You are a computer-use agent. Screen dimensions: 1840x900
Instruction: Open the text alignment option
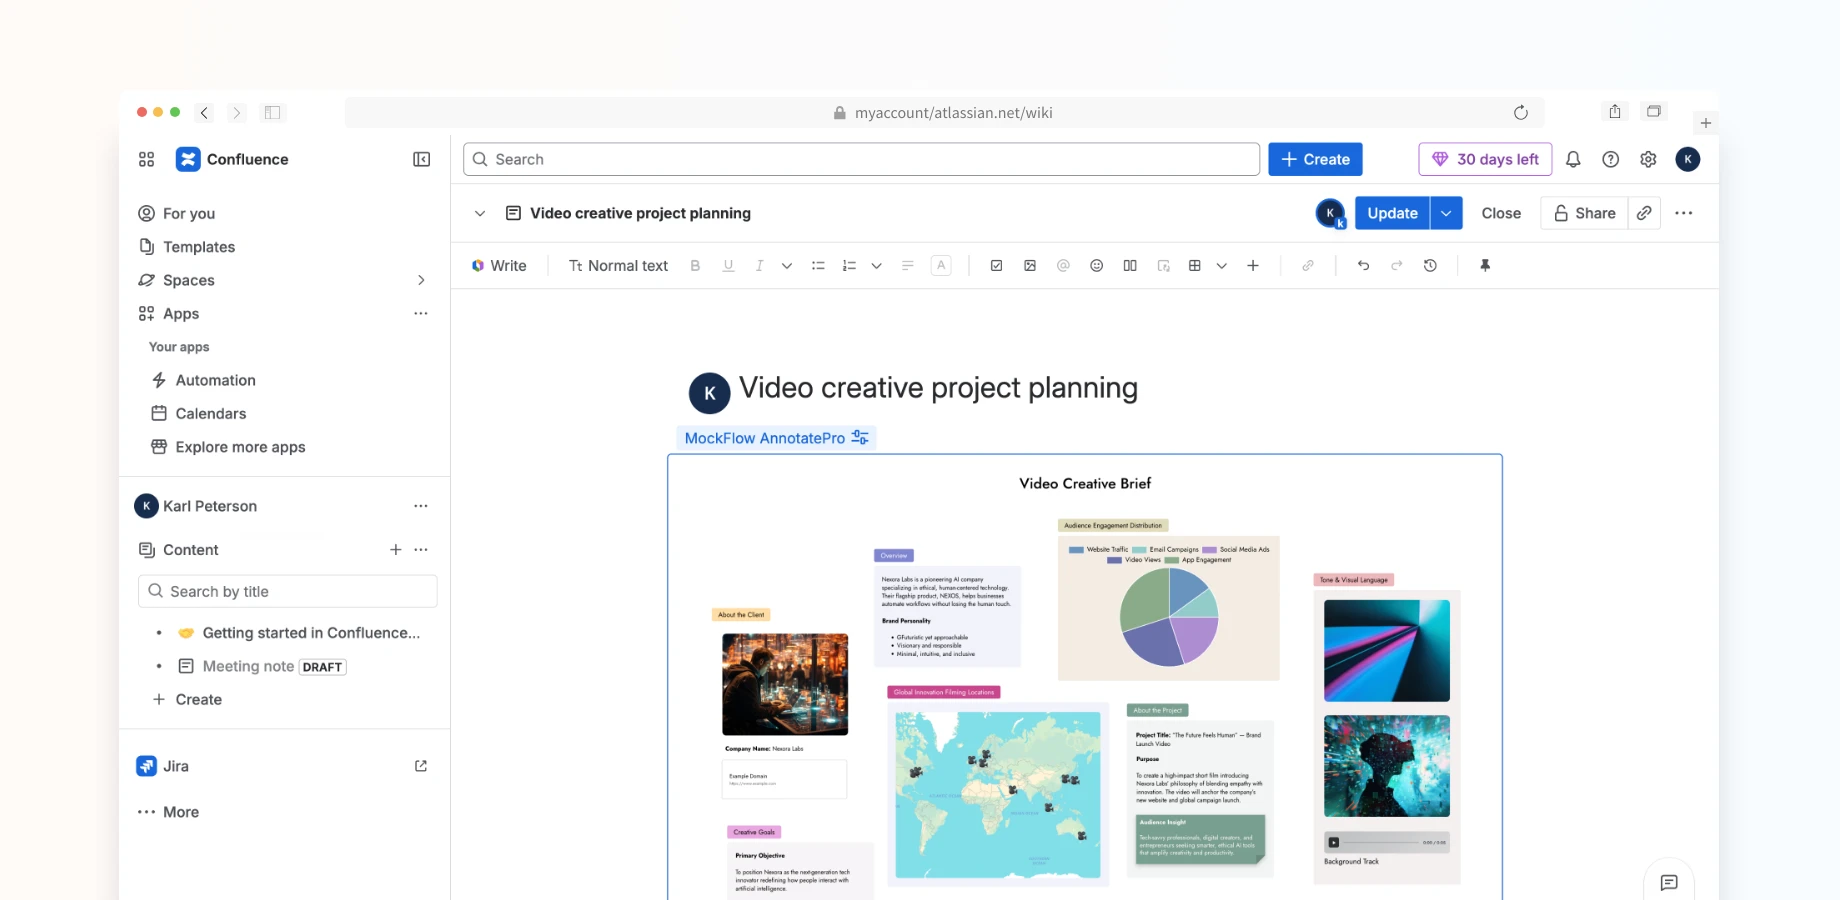click(x=907, y=266)
